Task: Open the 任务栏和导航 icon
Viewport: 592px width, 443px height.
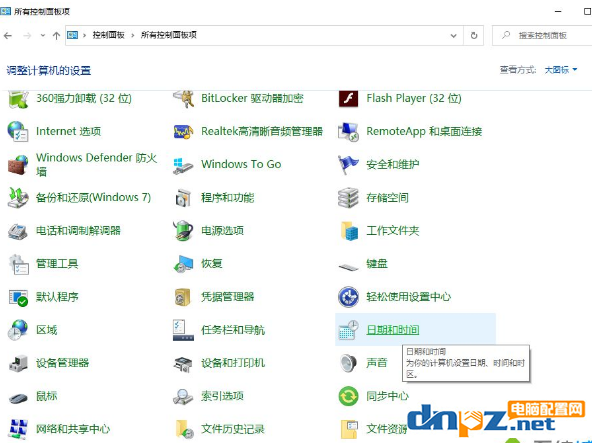Action: pyautogui.click(x=183, y=330)
